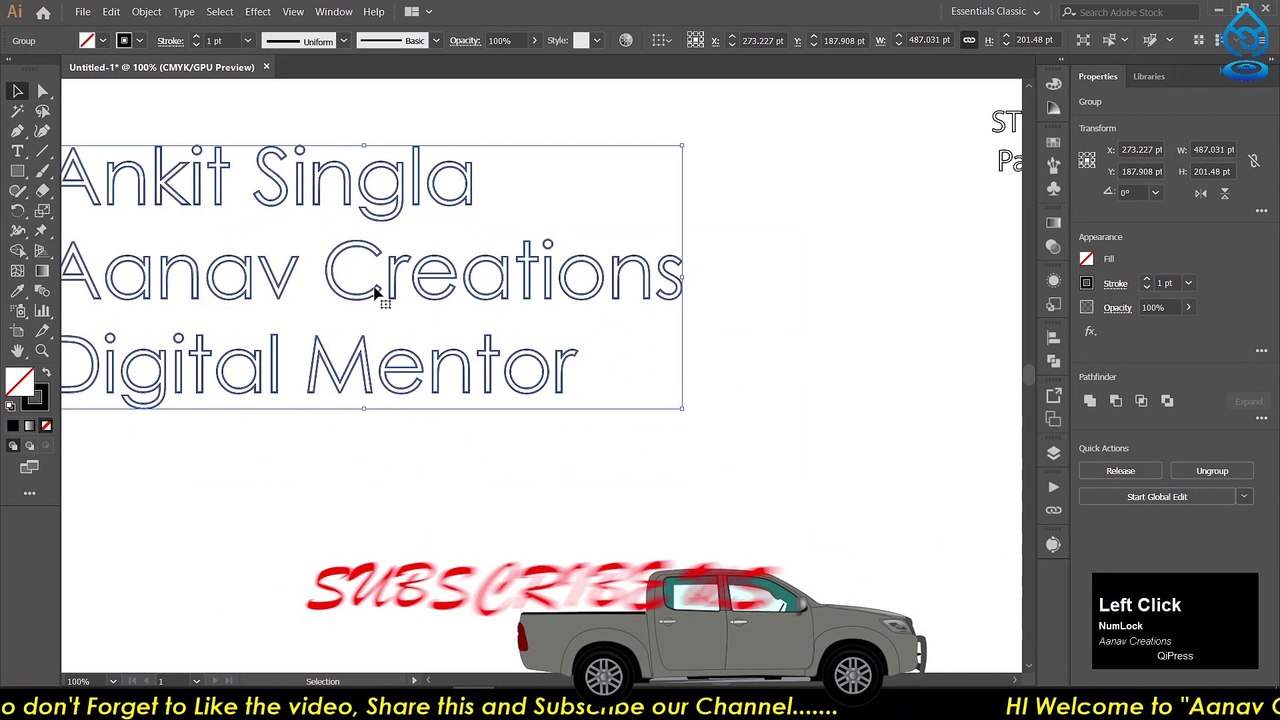Open the Effect menu

pyautogui.click(x=258, y=12)
